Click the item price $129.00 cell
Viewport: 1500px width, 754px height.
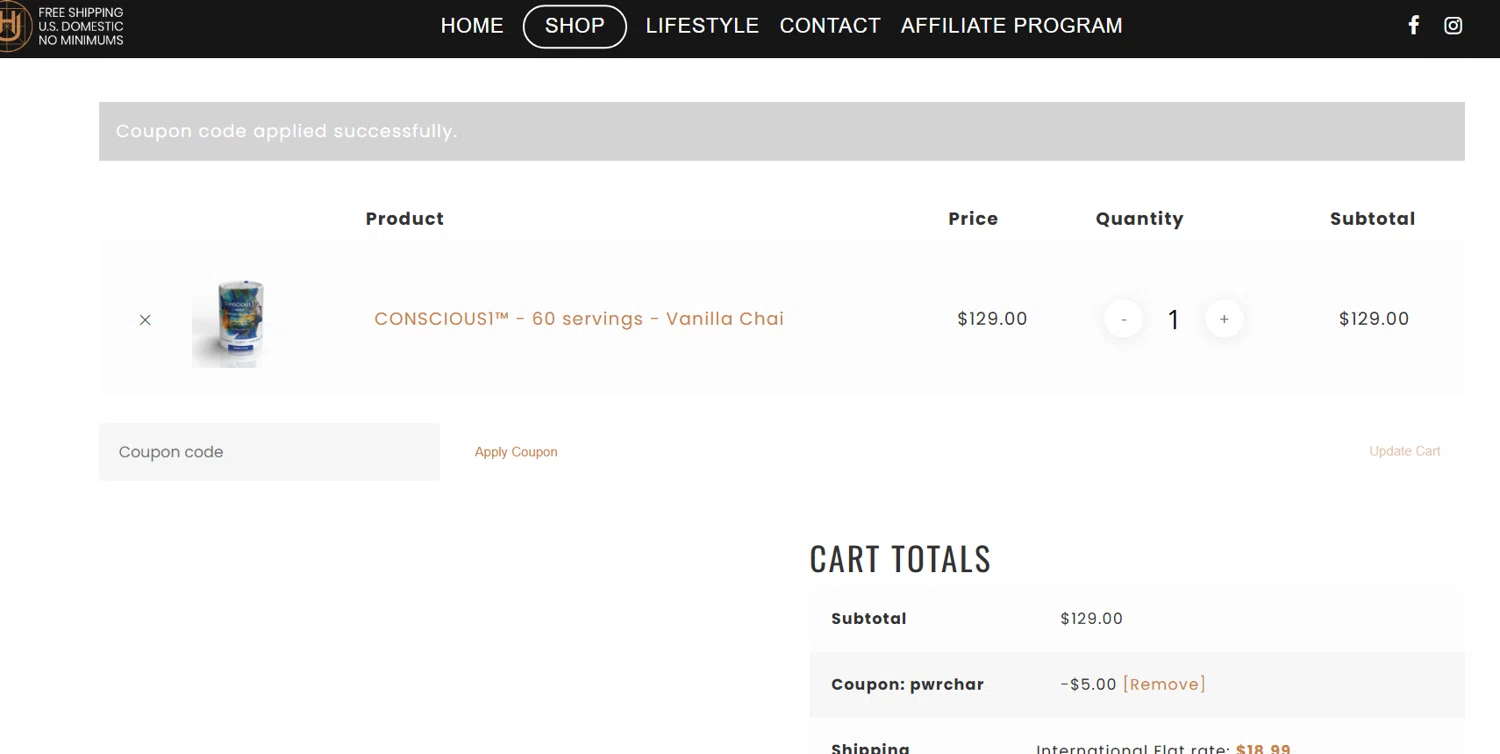(992, 319)
